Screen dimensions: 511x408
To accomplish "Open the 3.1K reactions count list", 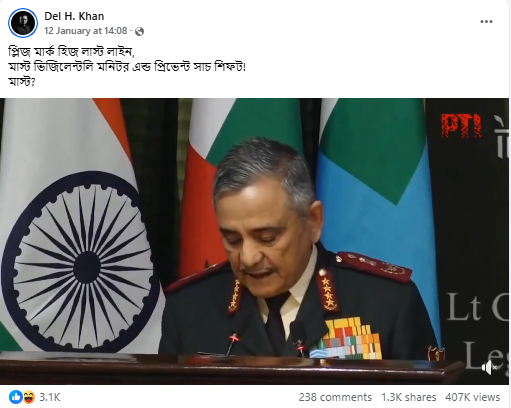I will click(x=50, y=397).
